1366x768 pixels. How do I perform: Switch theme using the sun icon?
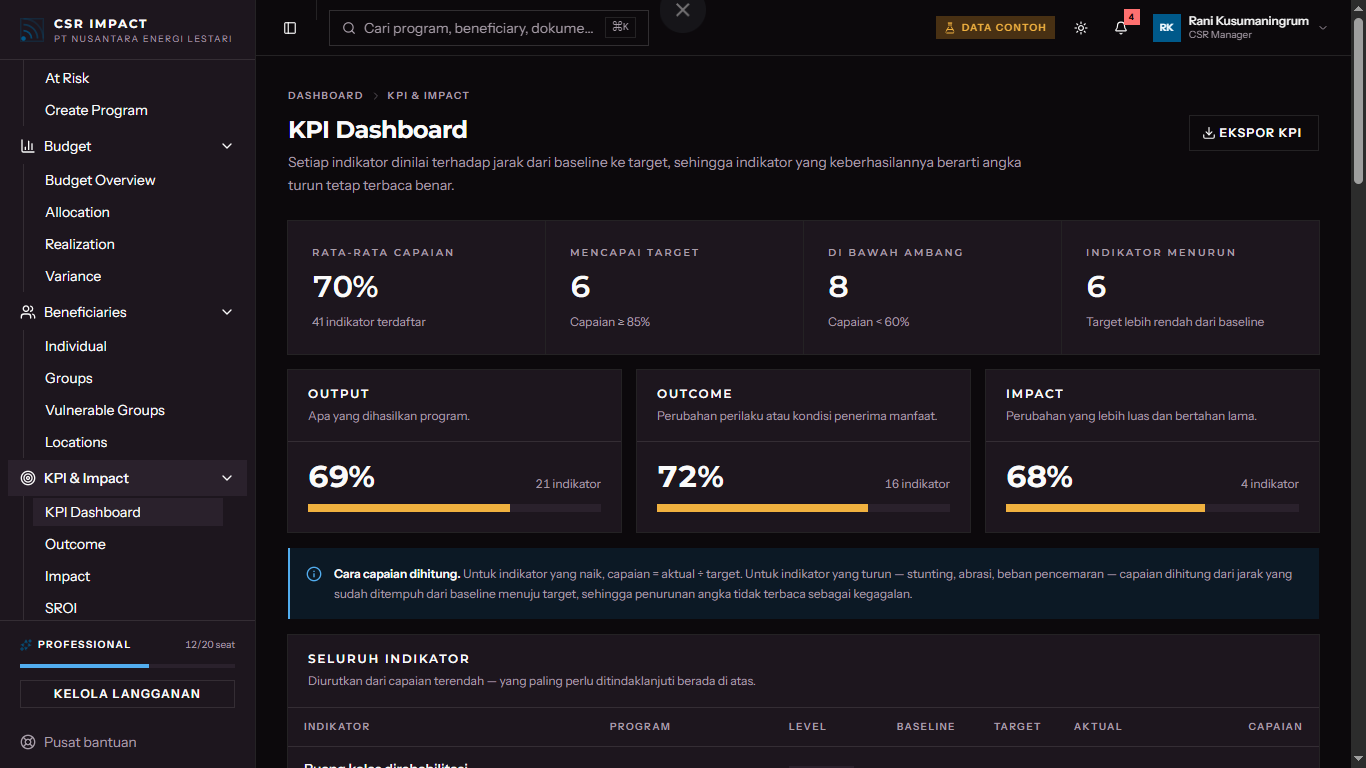click(1081, 28)
